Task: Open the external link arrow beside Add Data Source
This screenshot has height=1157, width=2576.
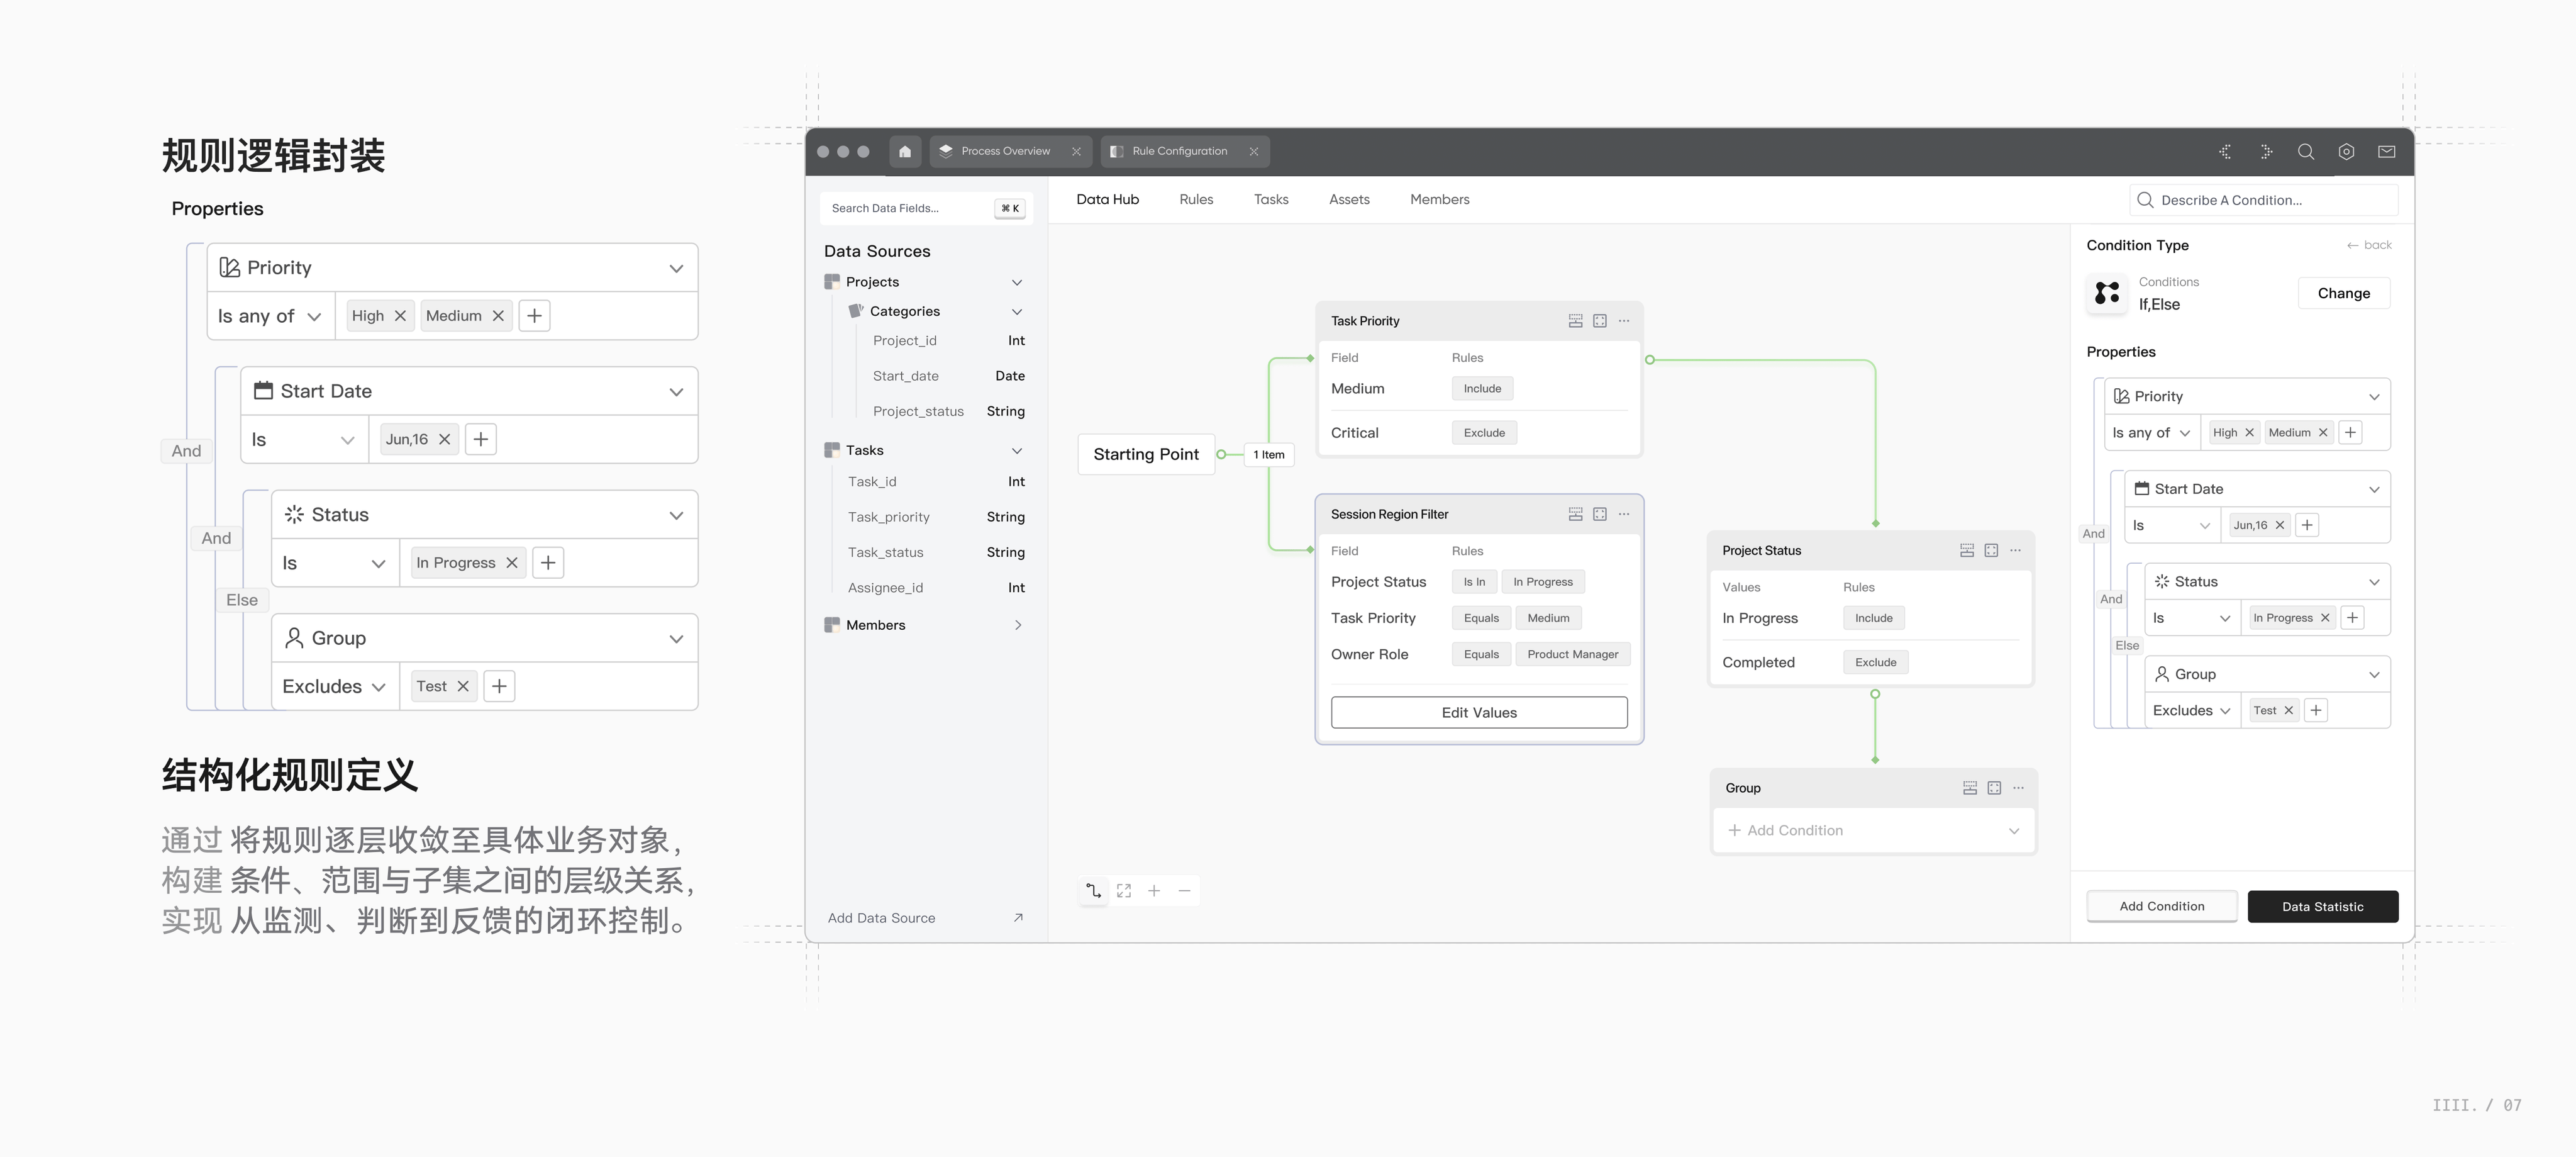Action: coord(1017,918)
